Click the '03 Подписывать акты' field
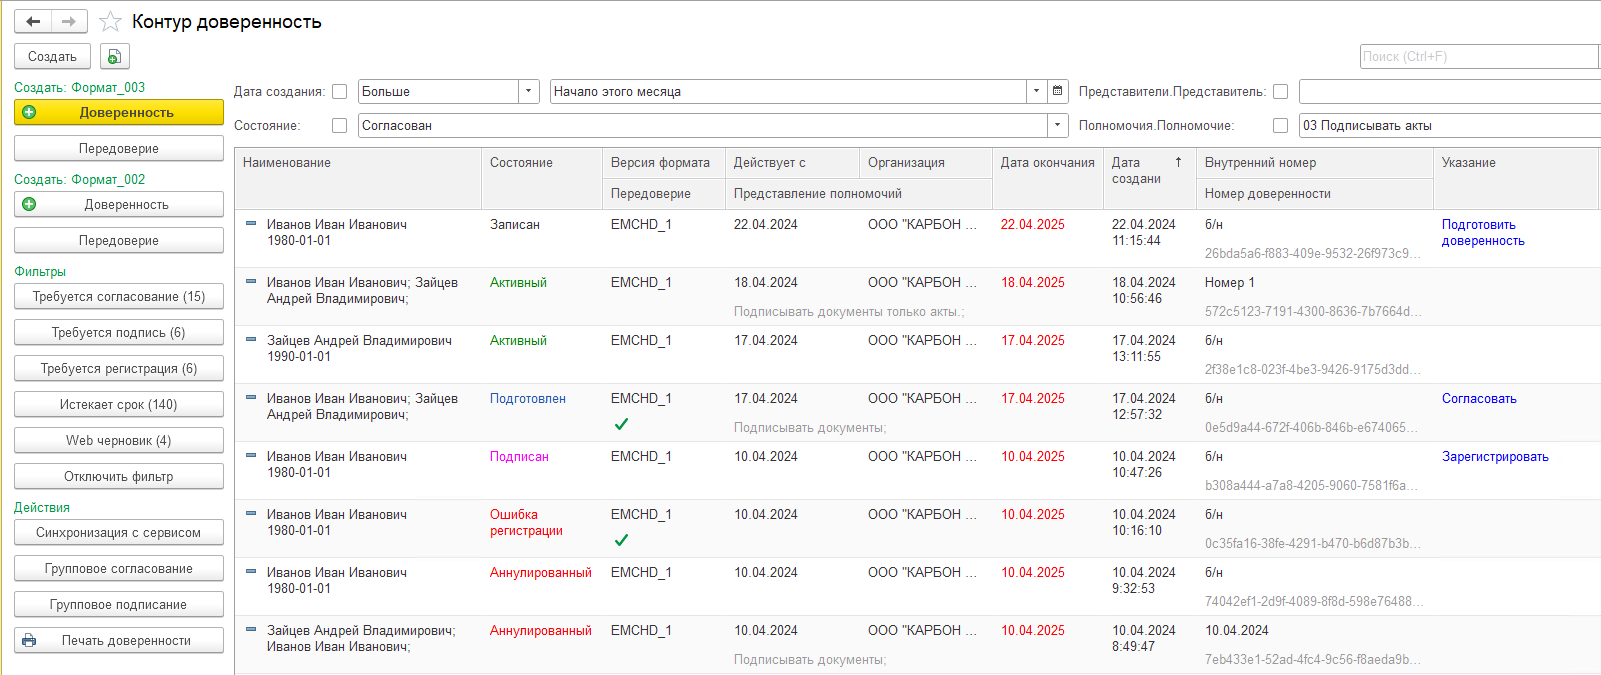 (1450, 125)
